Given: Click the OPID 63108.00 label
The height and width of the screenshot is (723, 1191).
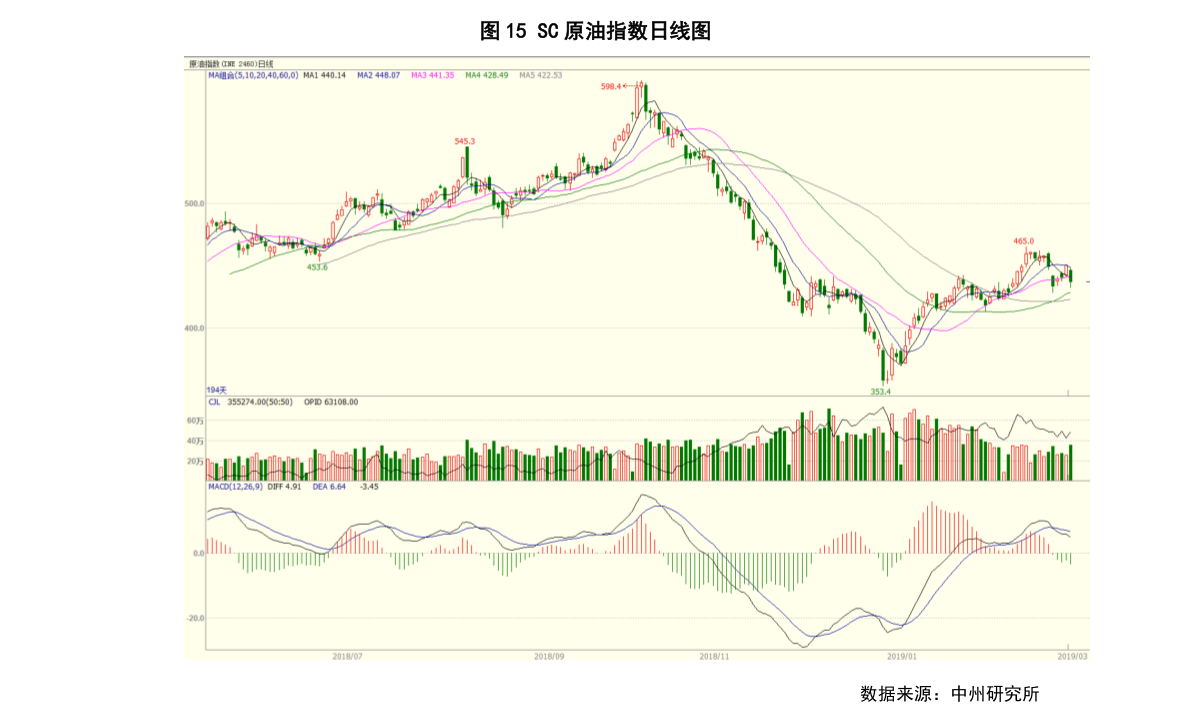Looking at the screenshot, I should tap(330, 402).
